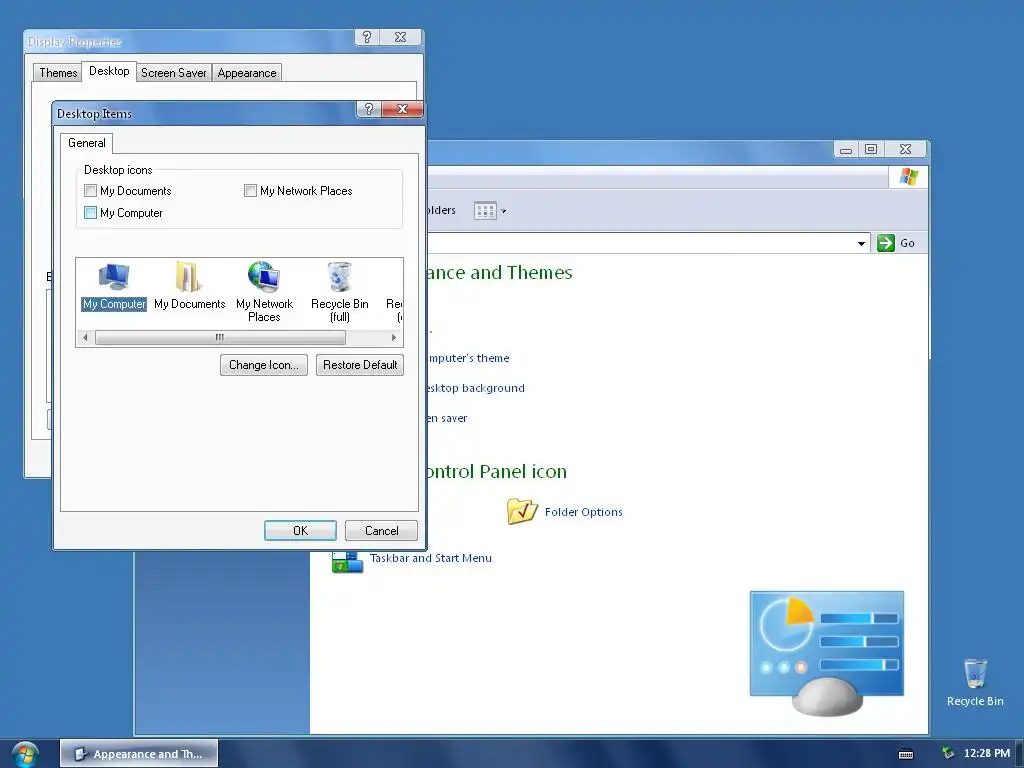Click the Restore Default button
Image resolution: width=1024 pixels, height=768 pixels.
(x=360, y=365)
